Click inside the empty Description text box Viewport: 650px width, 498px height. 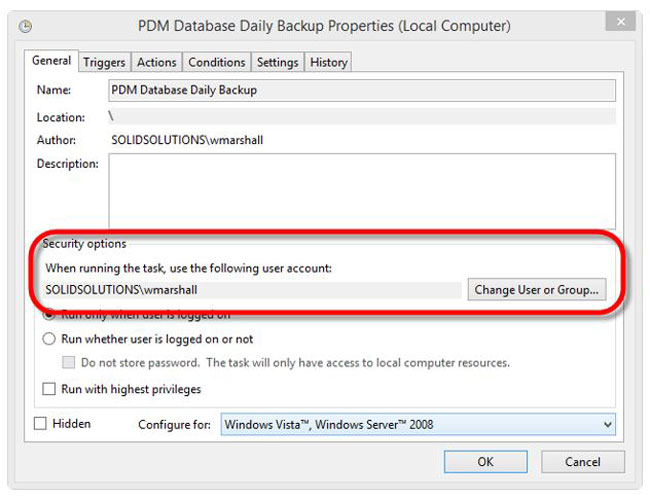tap(362, 189)
